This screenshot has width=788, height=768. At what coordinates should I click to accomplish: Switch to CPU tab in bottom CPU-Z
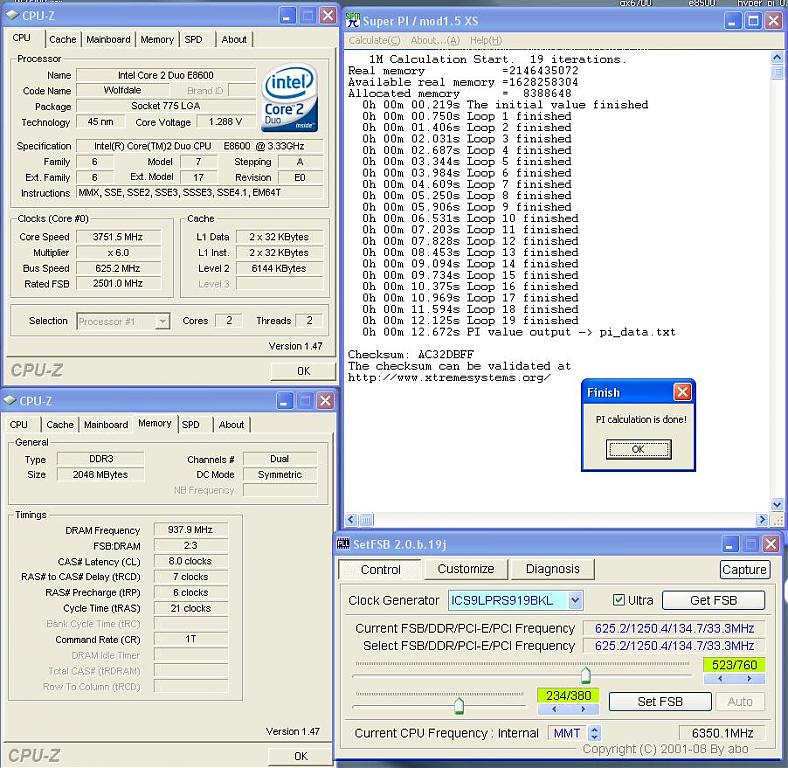click(19, 424)
